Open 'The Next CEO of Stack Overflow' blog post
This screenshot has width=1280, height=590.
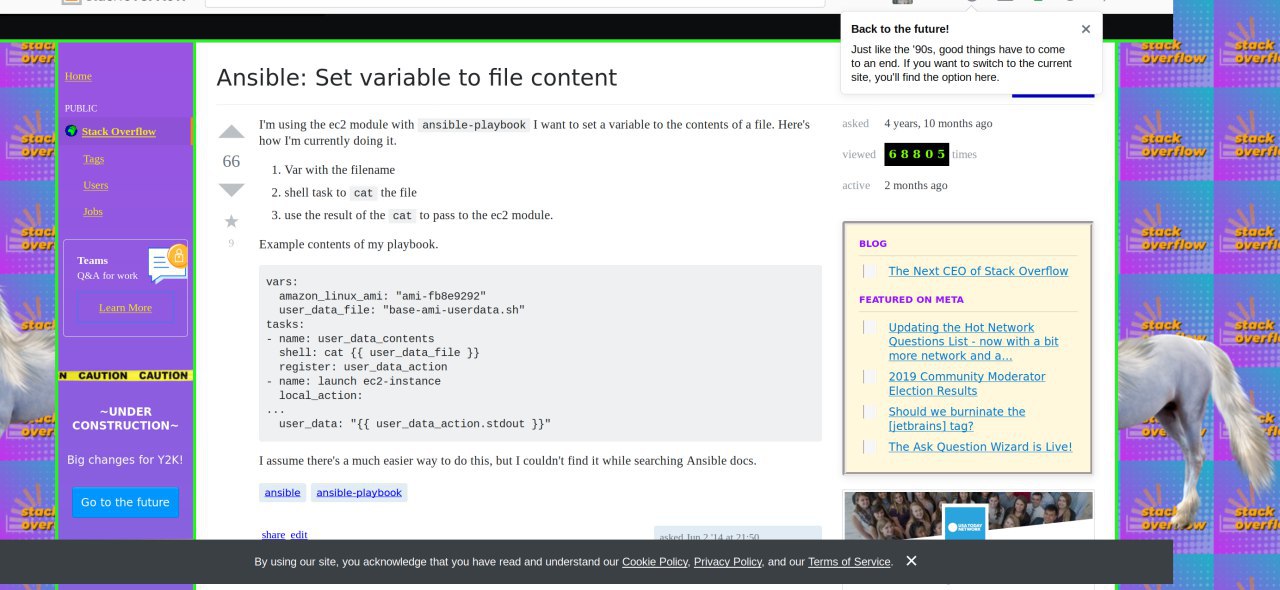(978, 271)
